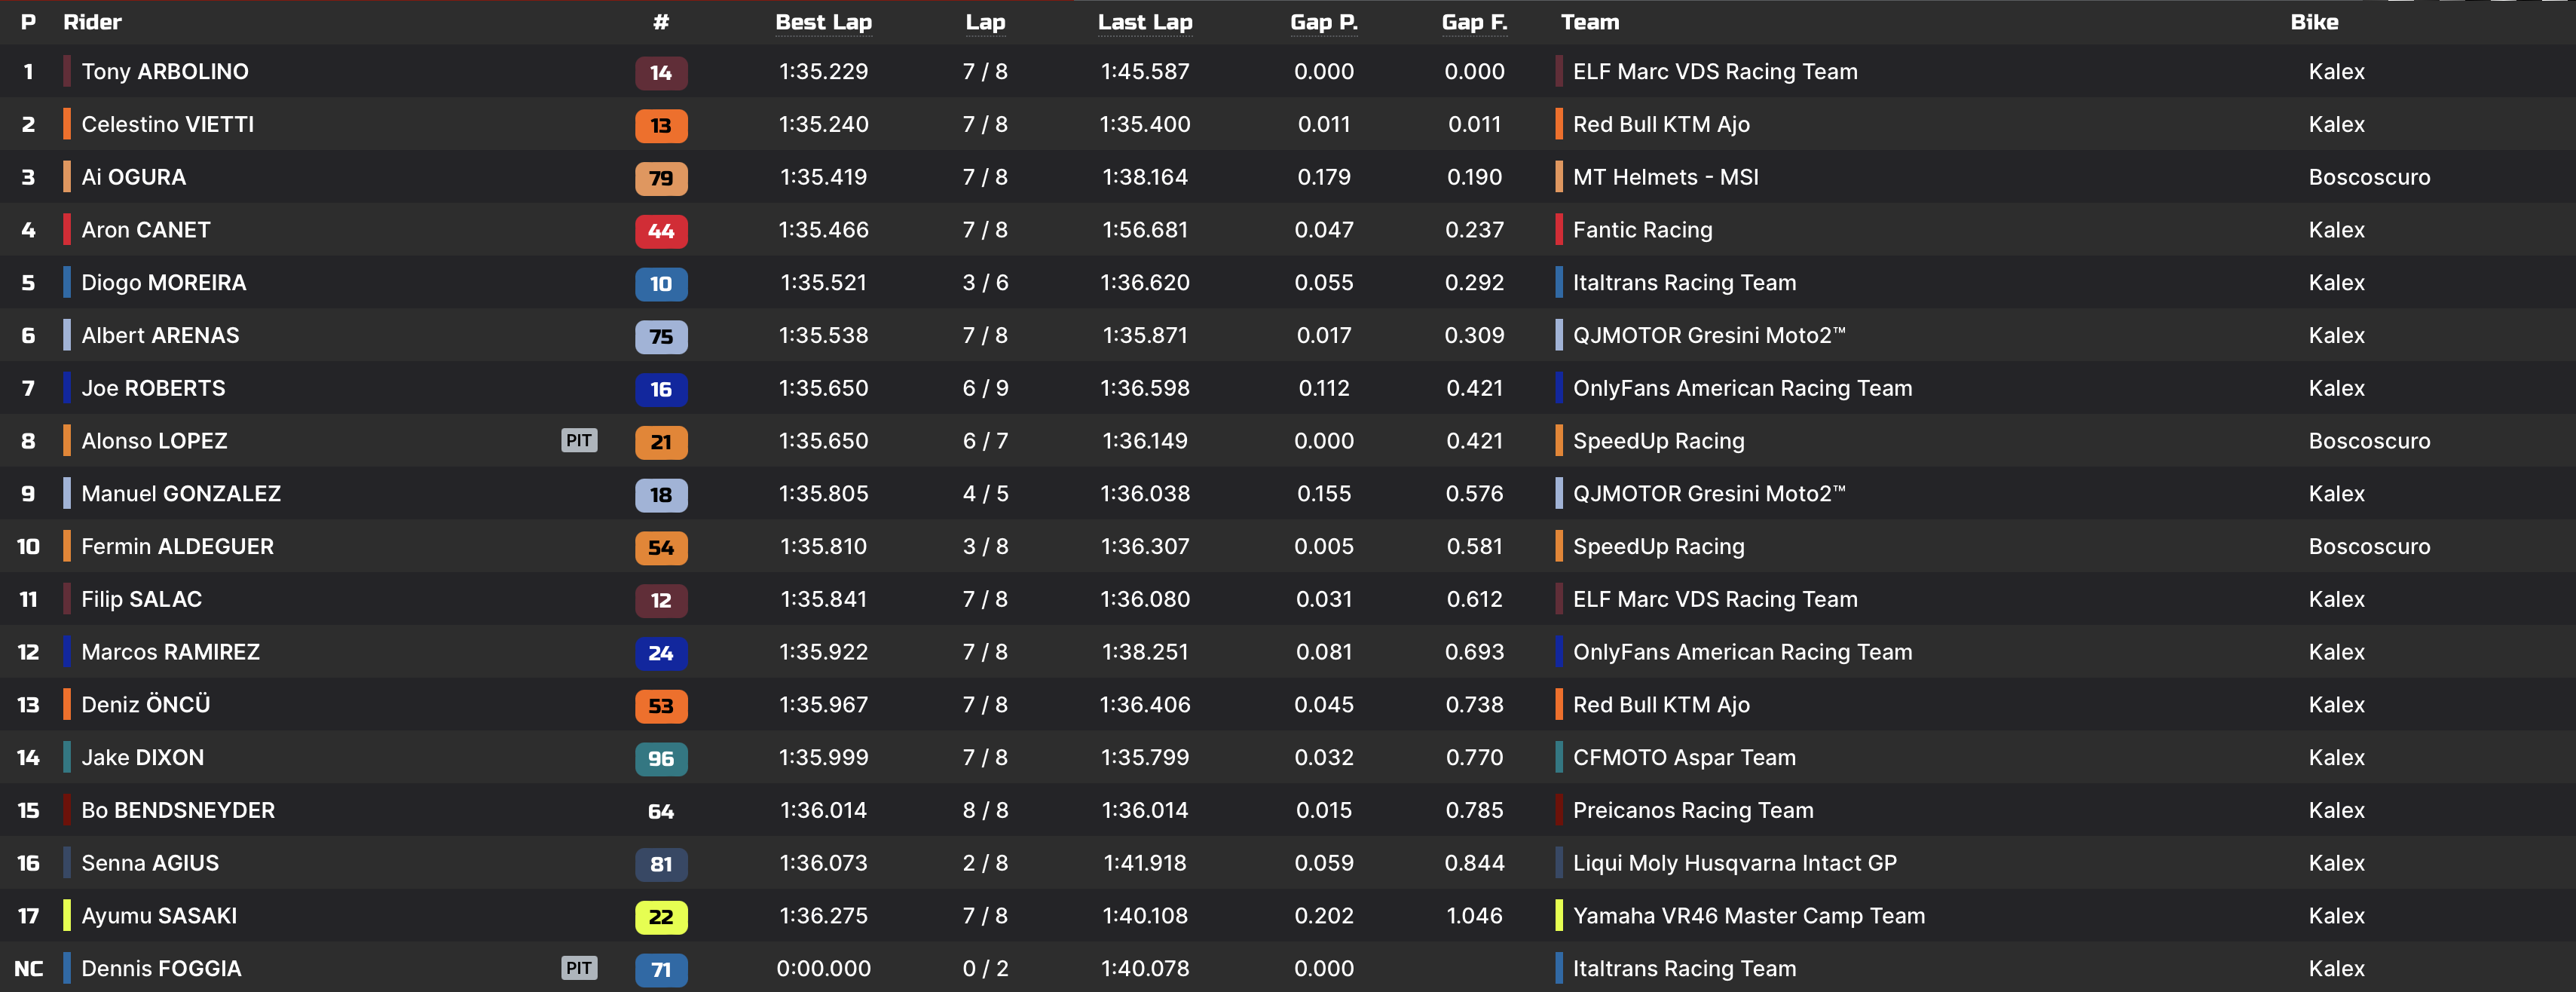Click the blue 10 badge for Moreira
Image resolution: width=2576 pixels, height=992 pixels.
(x=661, y=284)
